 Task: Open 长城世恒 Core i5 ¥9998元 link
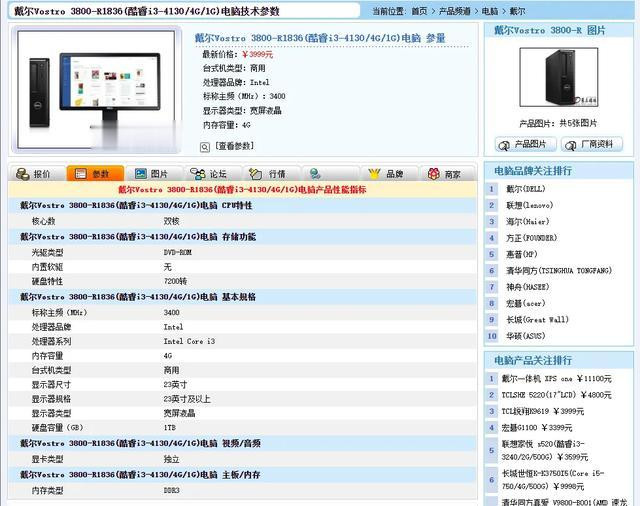coord(553,480)
